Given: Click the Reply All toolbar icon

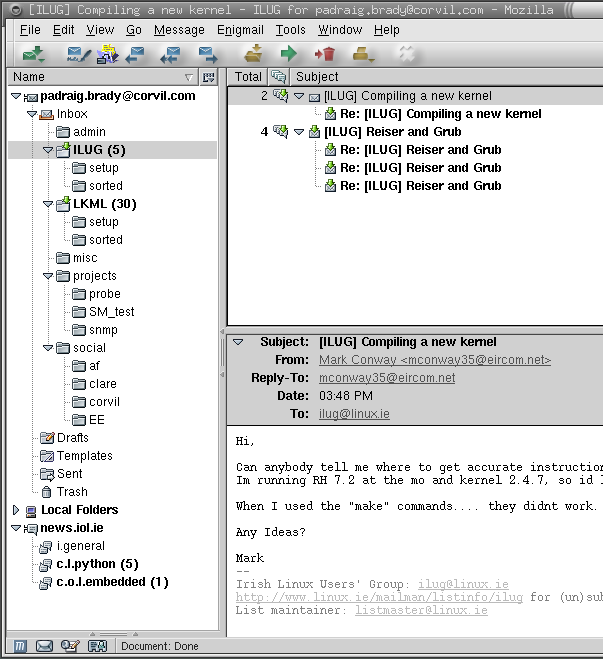Looking at the screenshot, I should pos(170,55).
